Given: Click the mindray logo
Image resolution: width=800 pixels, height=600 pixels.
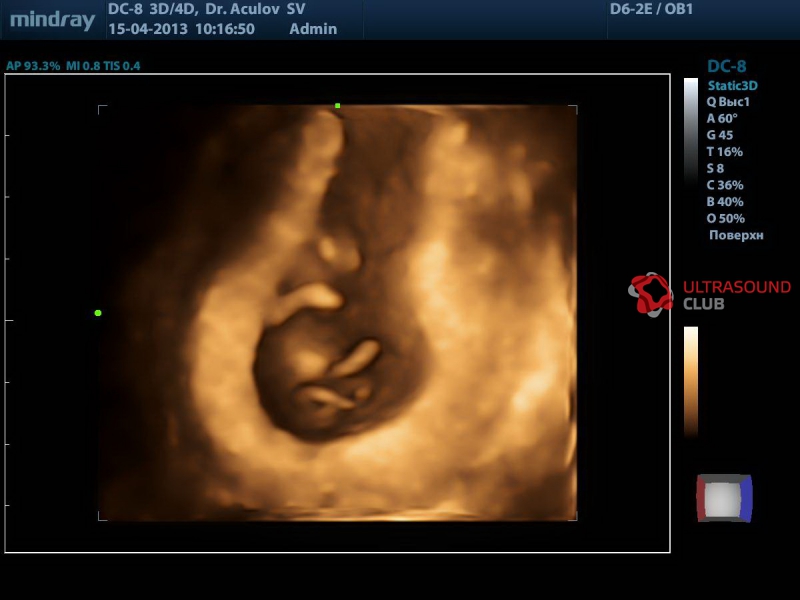Looking at the screenshot, I should [x=53, y=20].
